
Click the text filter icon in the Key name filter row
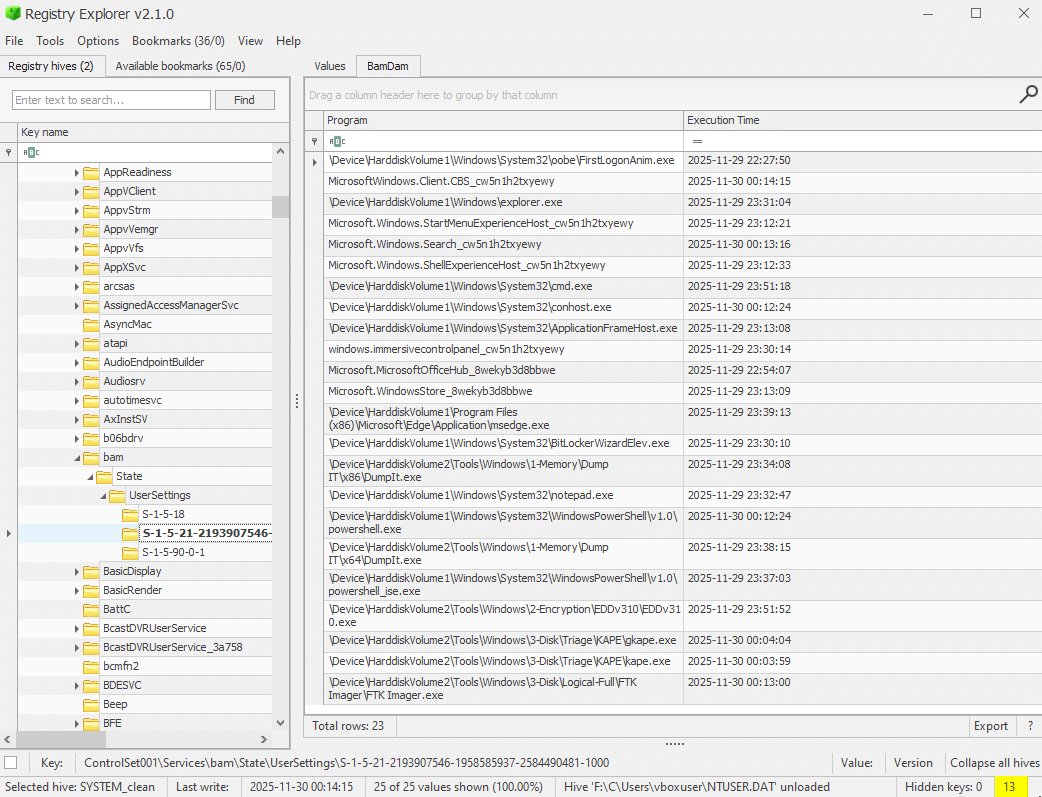pyautogui.click(x=31, y=152)
